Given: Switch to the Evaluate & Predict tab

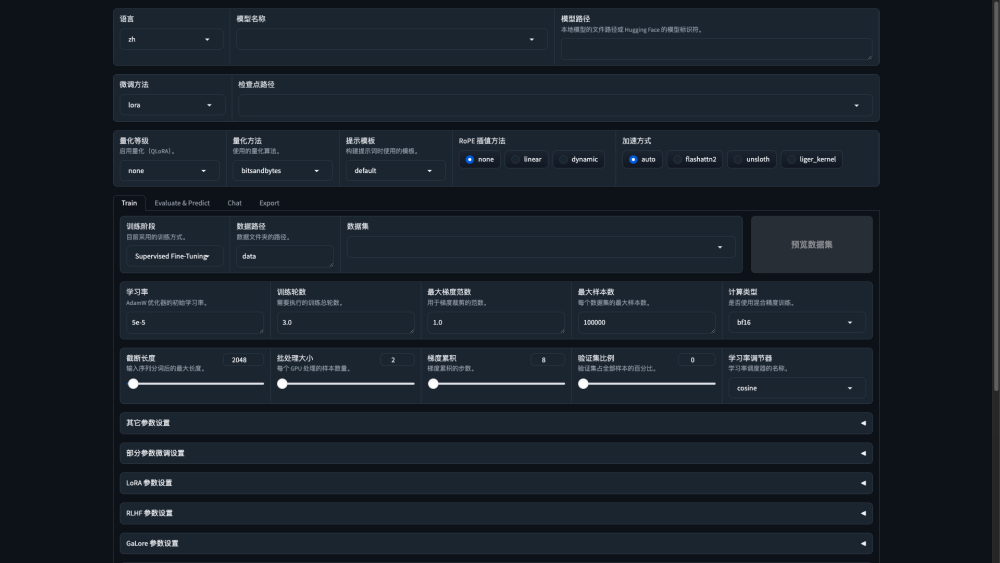Looking at the screenshot, I should click(x=182, y=203).
